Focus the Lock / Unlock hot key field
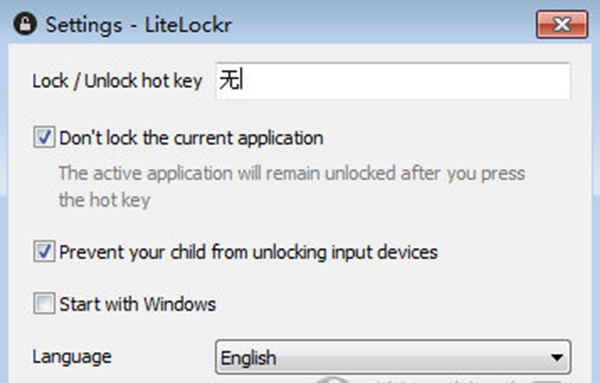600x383 pixels. (393, 81)
